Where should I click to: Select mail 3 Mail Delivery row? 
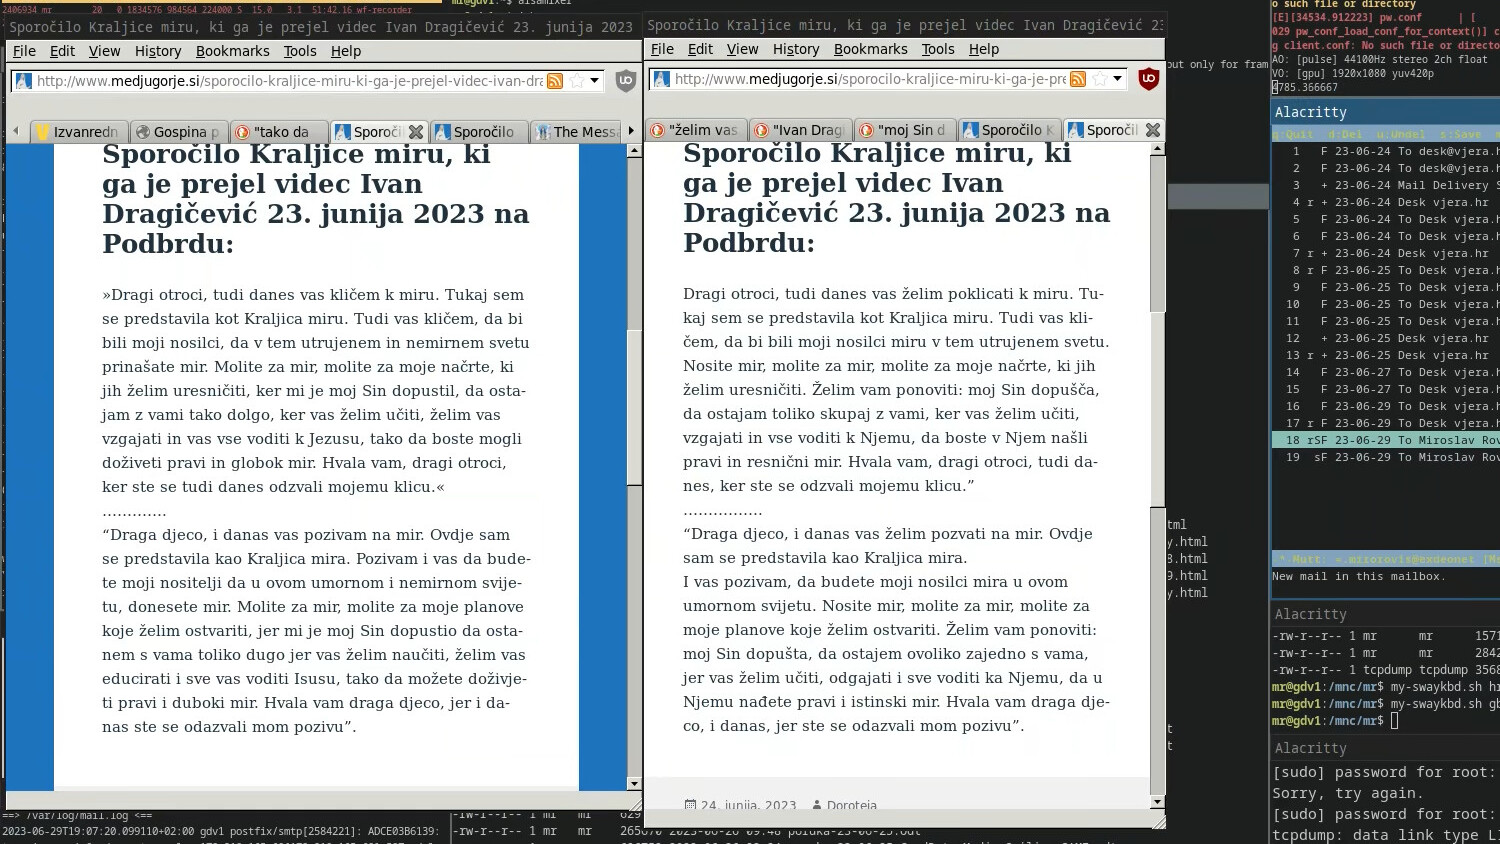point(1386,185)
